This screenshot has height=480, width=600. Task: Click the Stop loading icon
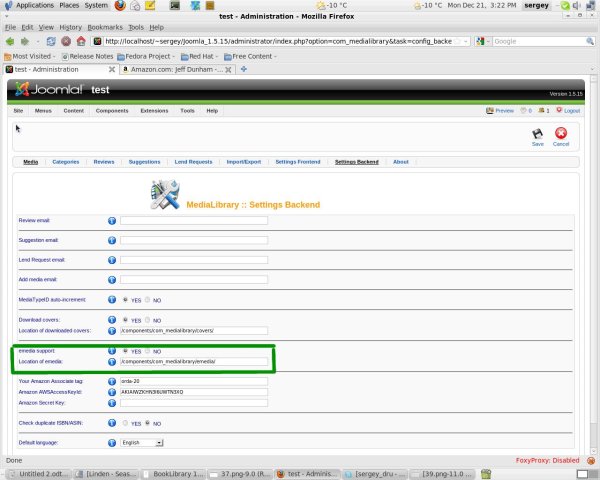tap(66, 41)
